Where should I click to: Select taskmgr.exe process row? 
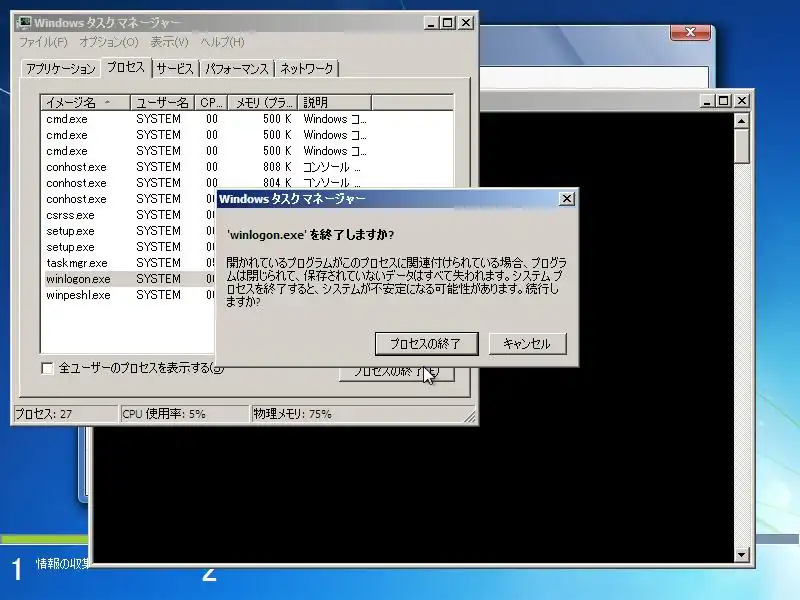[128, 263]
